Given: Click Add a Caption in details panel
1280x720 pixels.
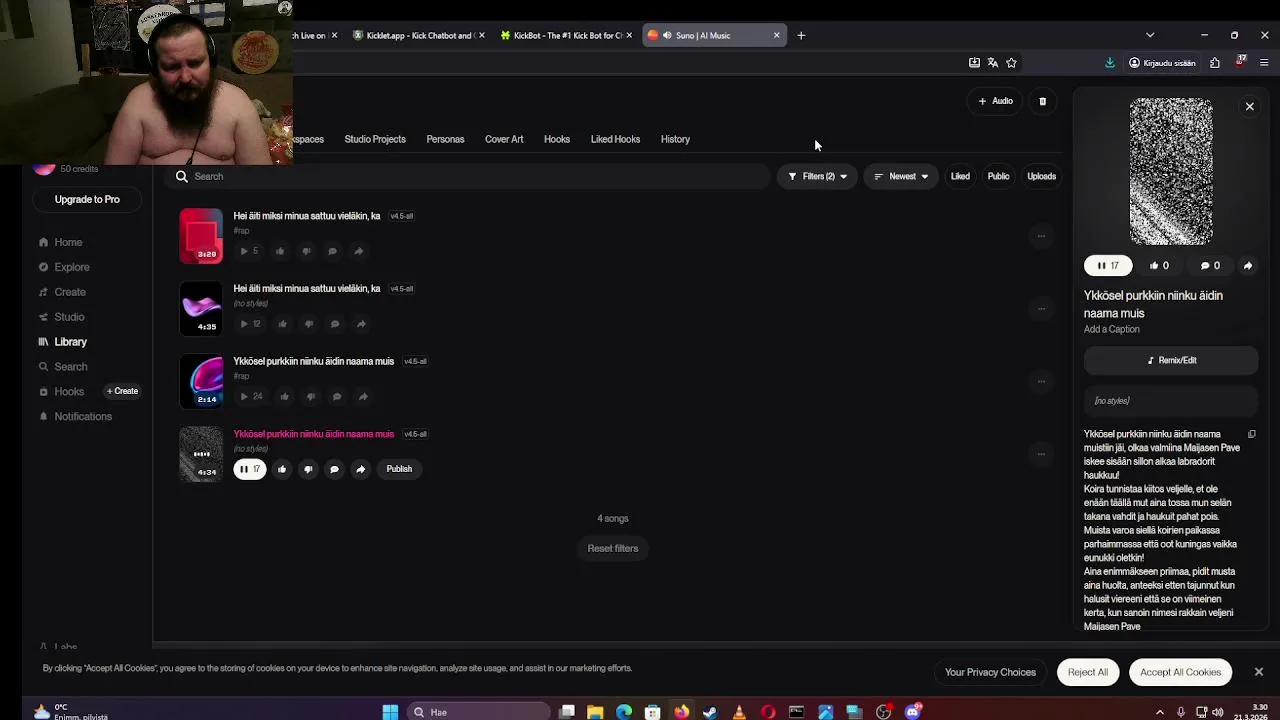Looking at the screenshot, I should 1111,329.
